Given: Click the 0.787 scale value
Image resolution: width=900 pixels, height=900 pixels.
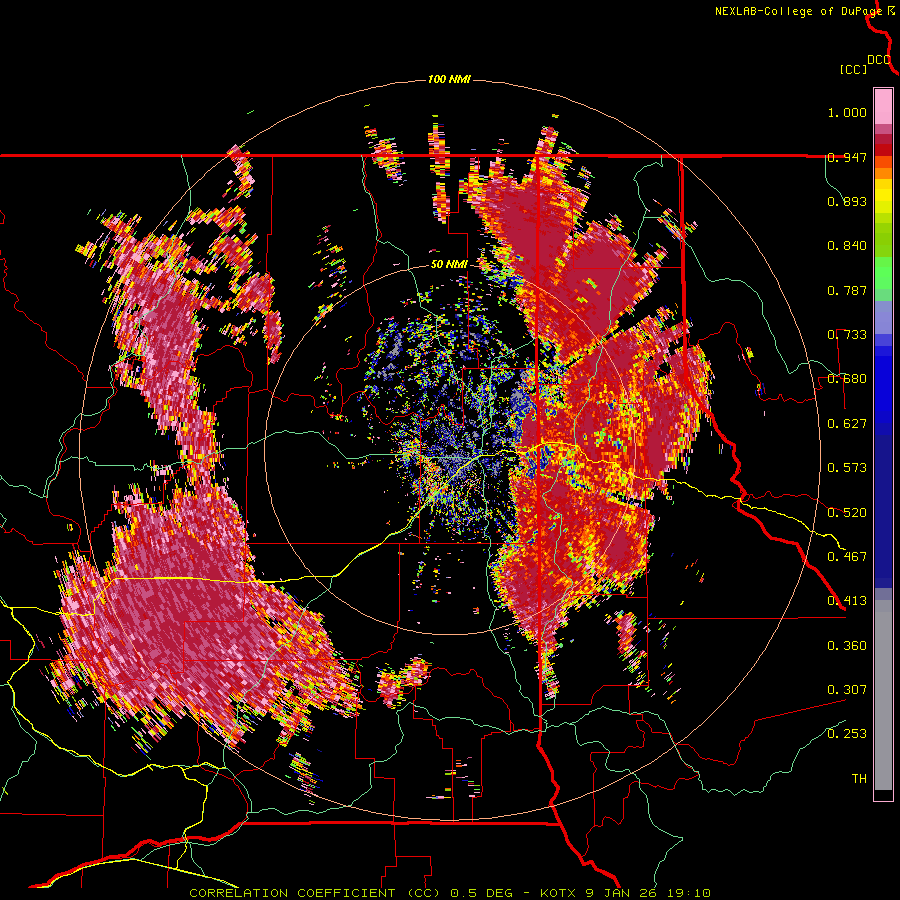Looking at the screenshot, I should (x=847, y=290).
